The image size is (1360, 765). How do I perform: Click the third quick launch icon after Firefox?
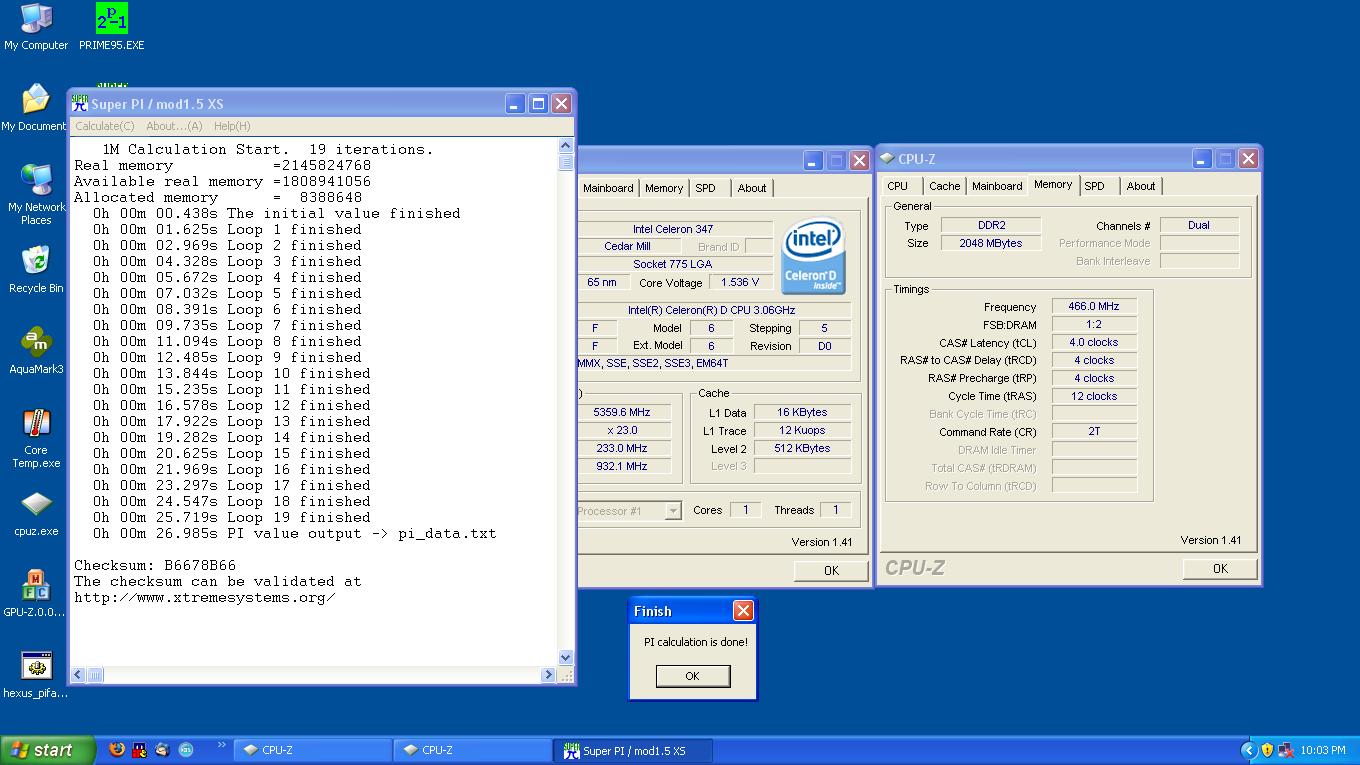click(x=162, y=749)
